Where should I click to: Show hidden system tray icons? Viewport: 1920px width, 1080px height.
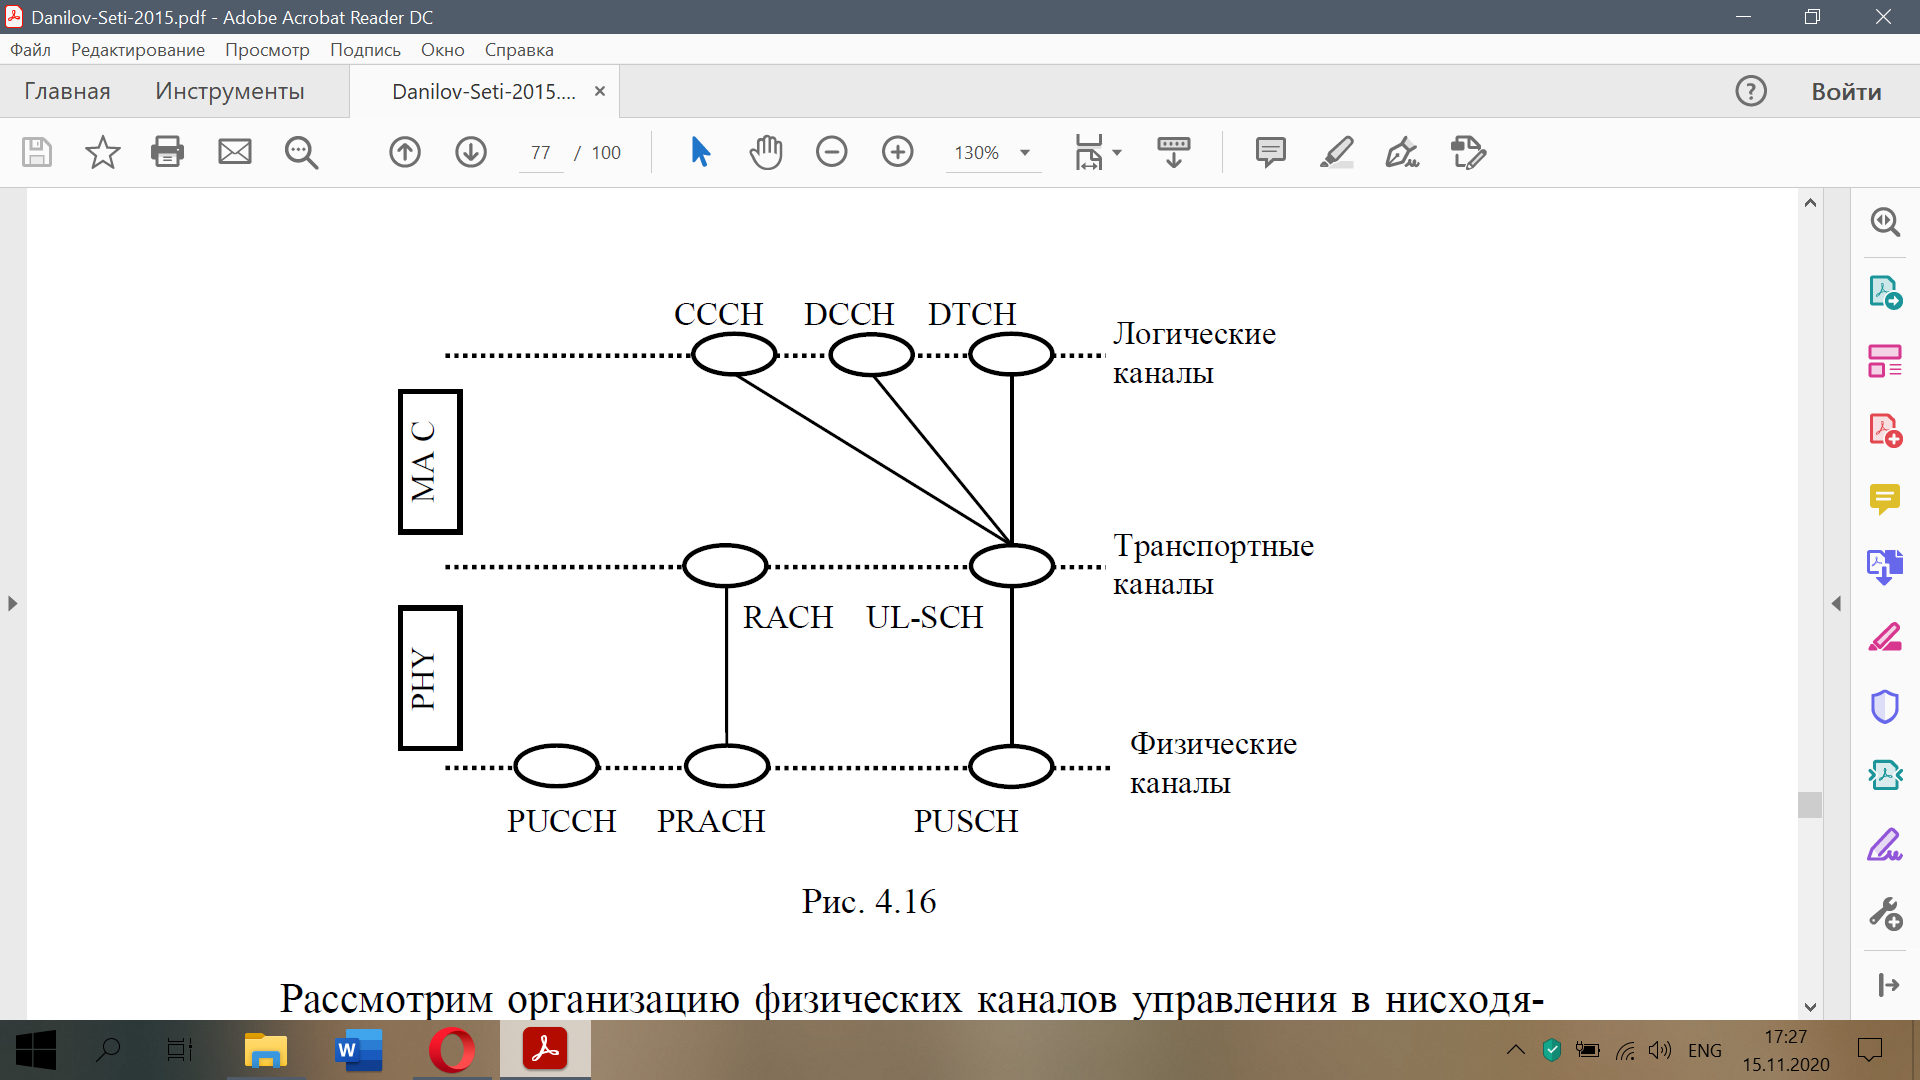coord(1516,1050)
